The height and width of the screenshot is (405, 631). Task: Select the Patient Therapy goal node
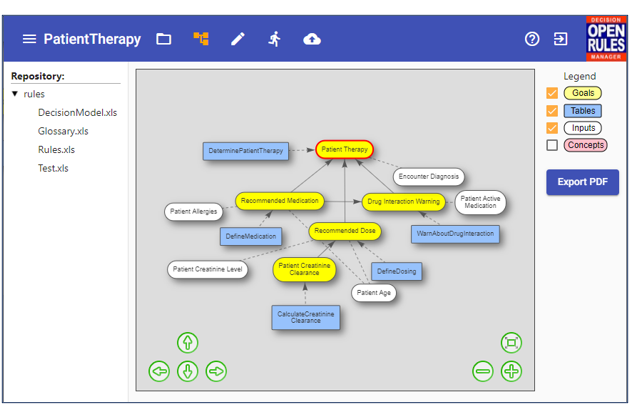345,150
